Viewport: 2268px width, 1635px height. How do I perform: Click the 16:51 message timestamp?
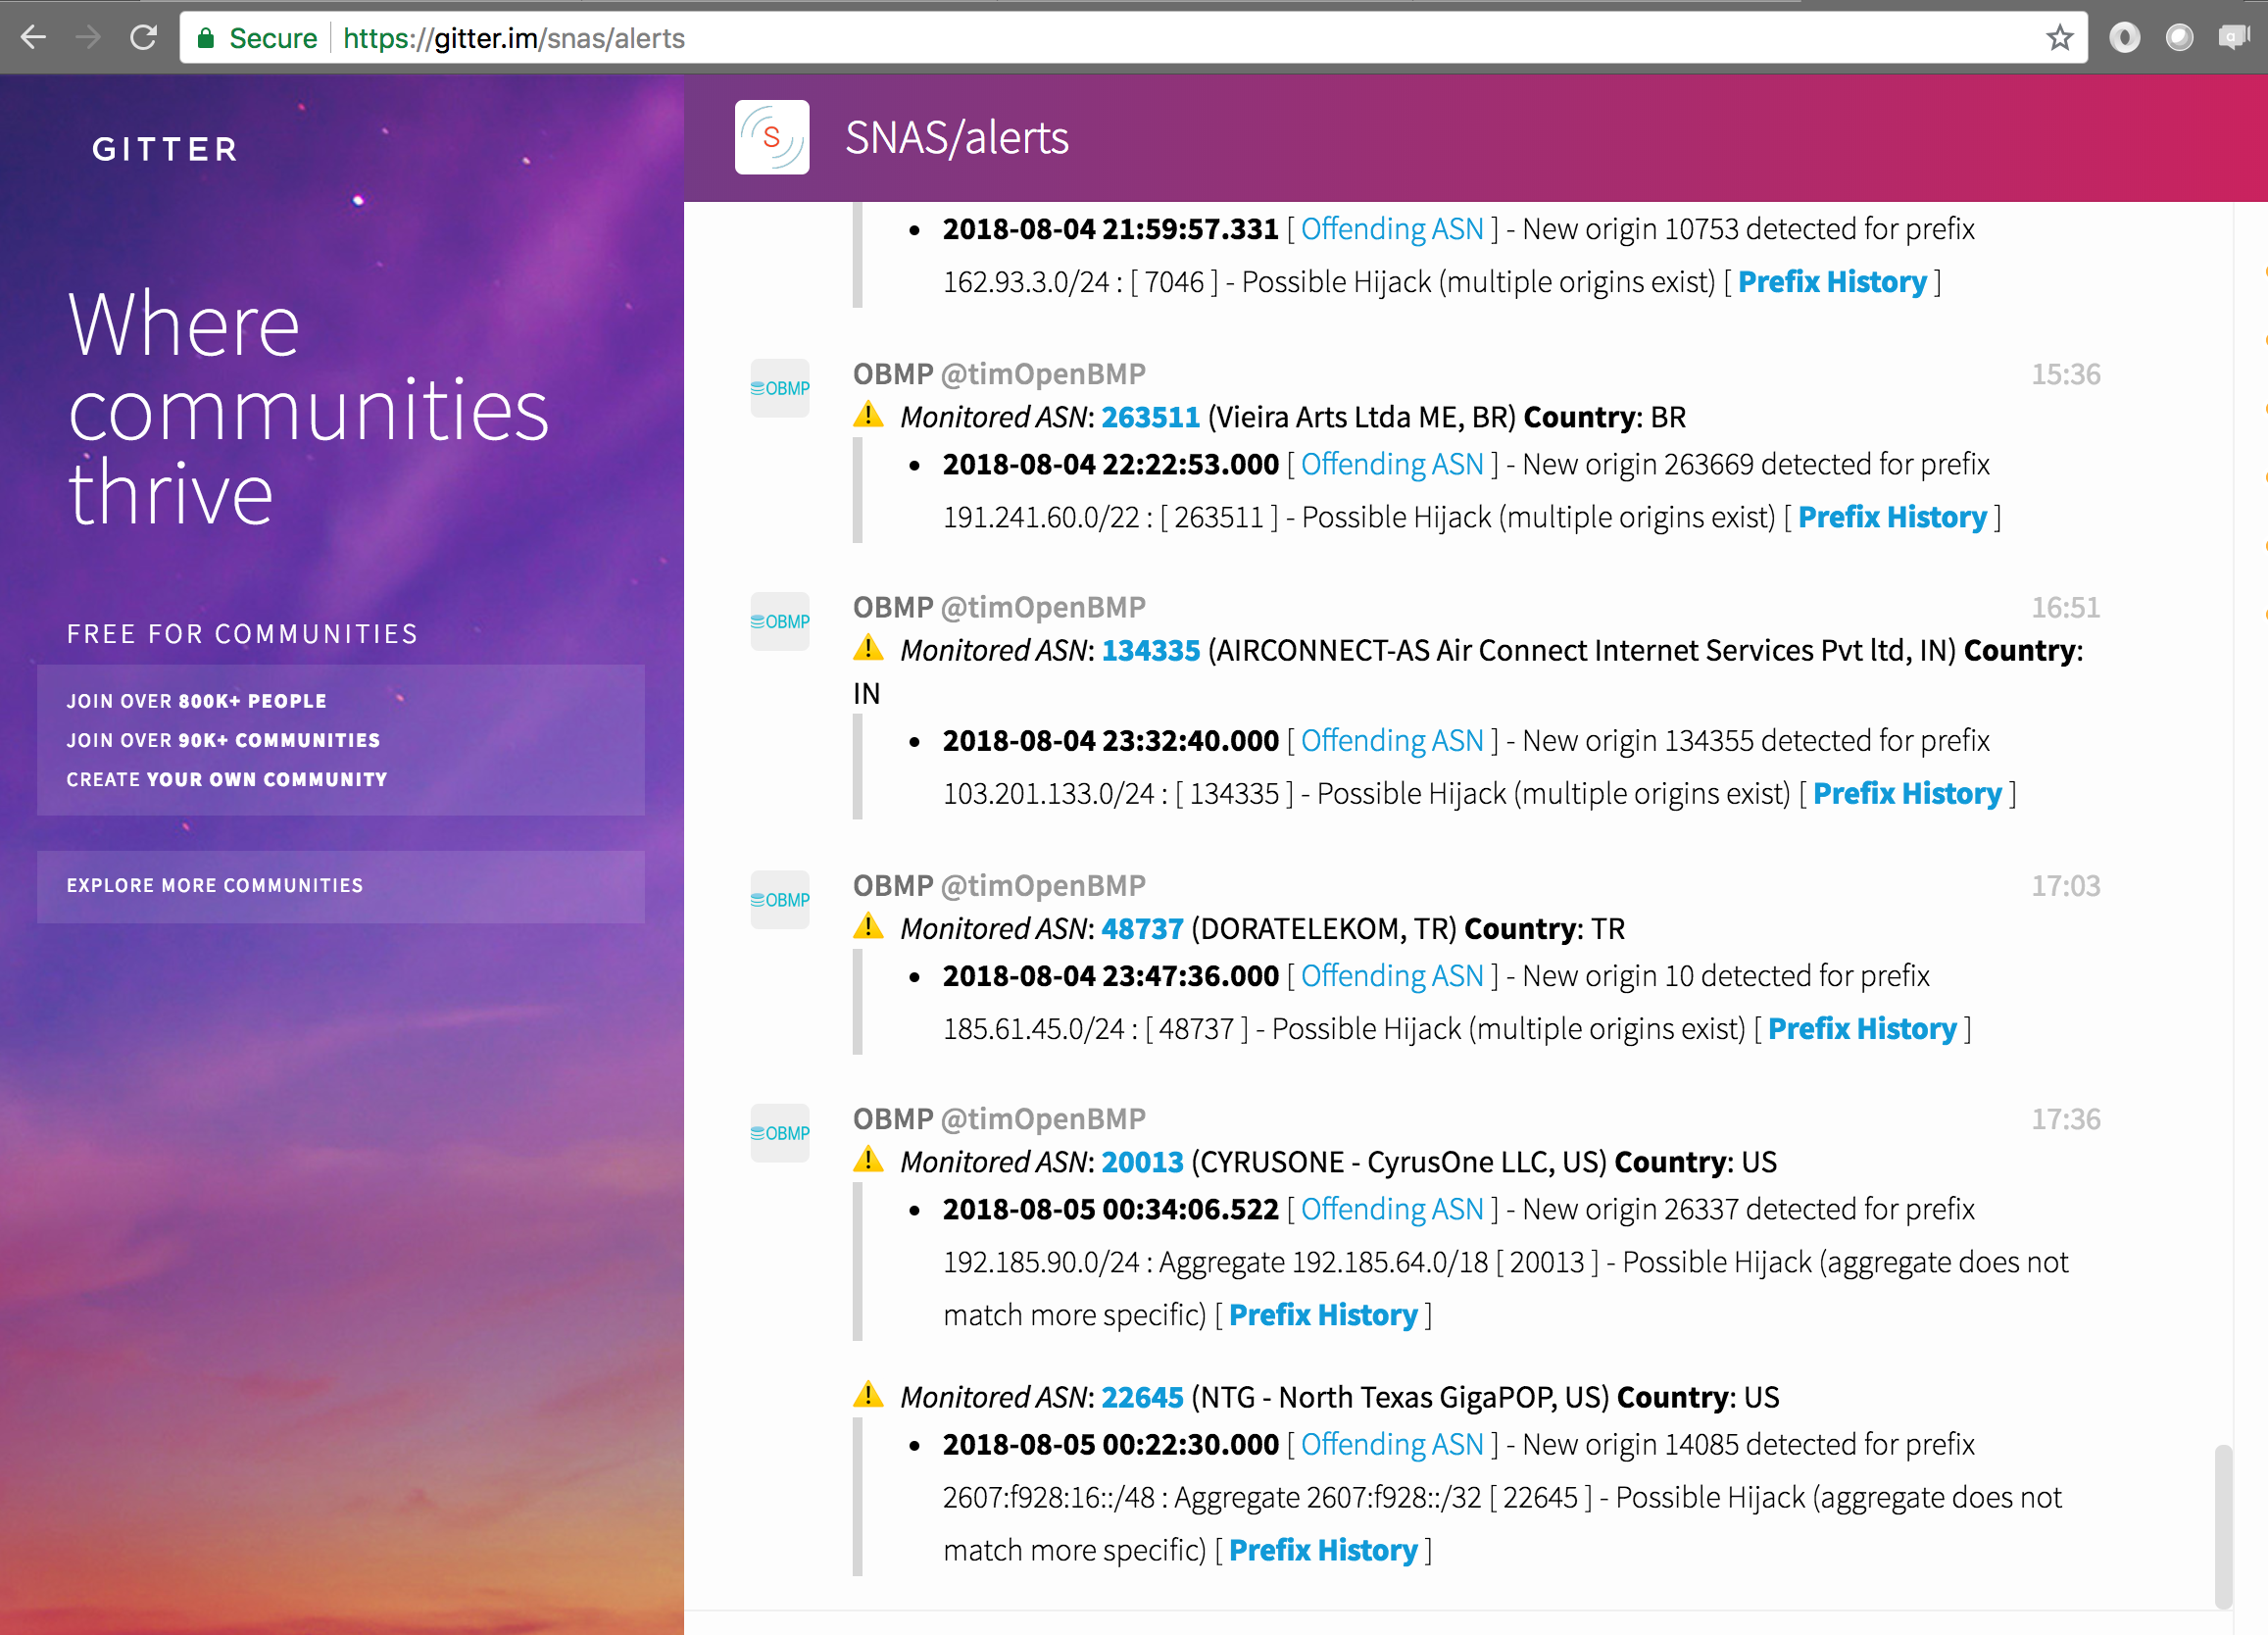(2065, 607)
